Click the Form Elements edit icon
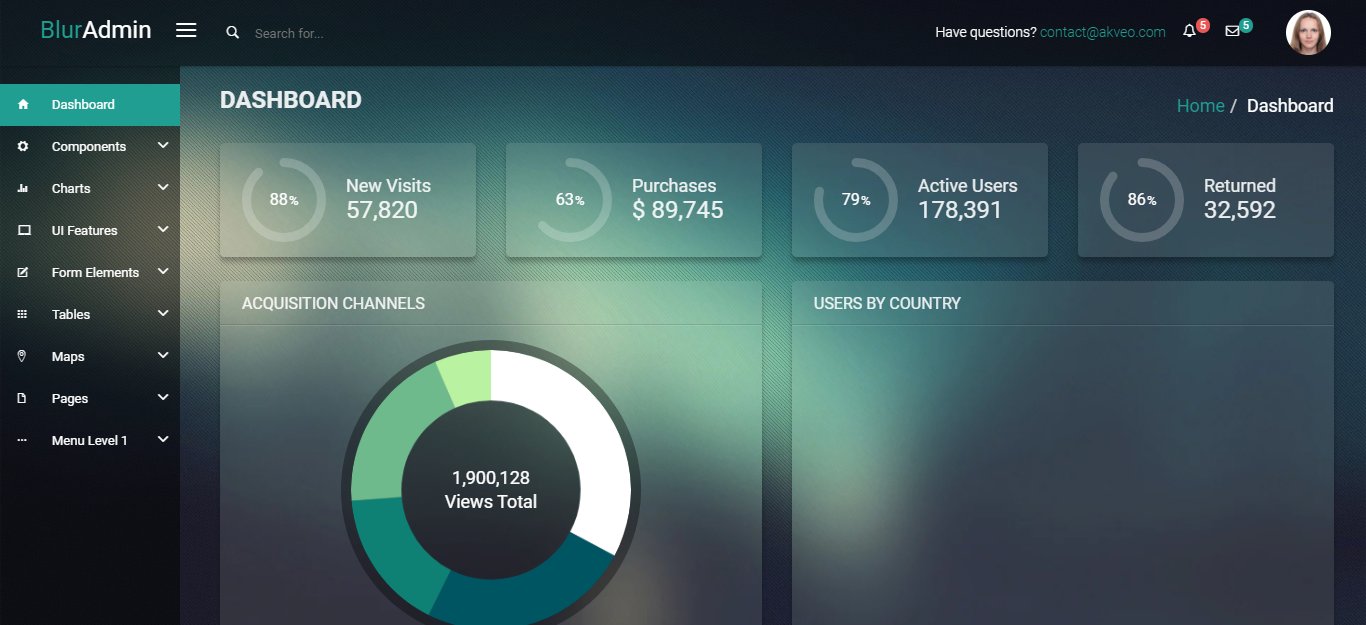1366x625 pixels. 24,272
